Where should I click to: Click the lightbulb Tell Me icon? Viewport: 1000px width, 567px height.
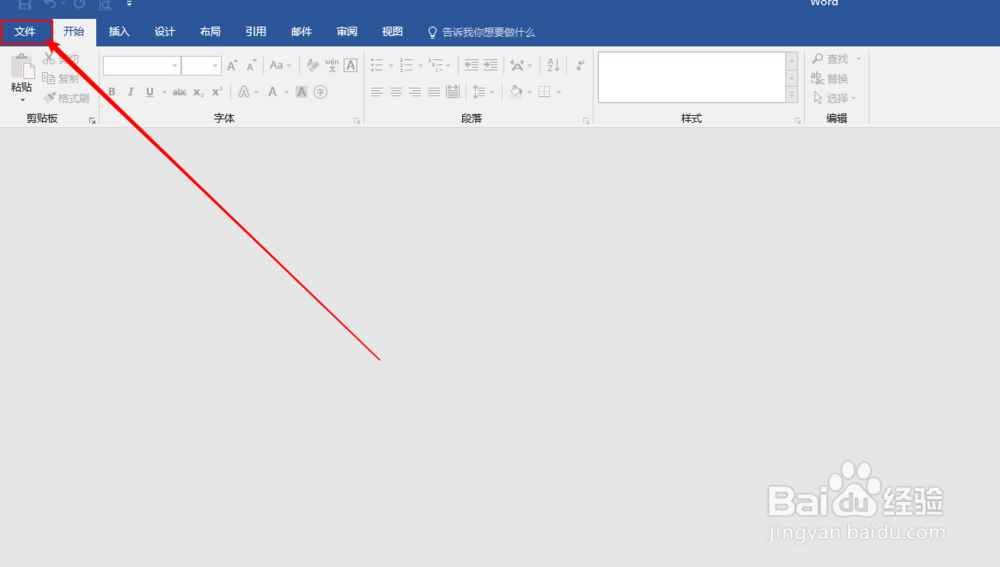(x=432, y=33)
